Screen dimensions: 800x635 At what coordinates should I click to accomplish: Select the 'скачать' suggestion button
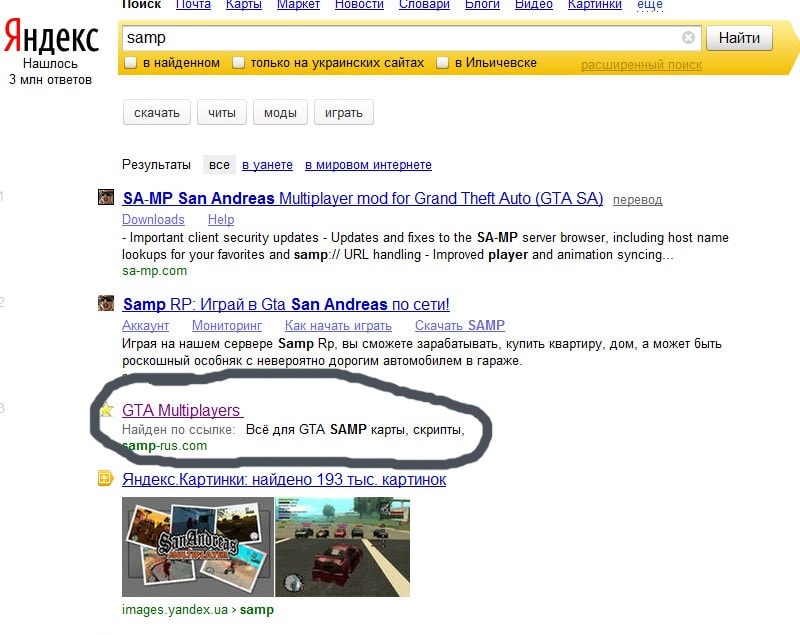[x=157, y=112]
